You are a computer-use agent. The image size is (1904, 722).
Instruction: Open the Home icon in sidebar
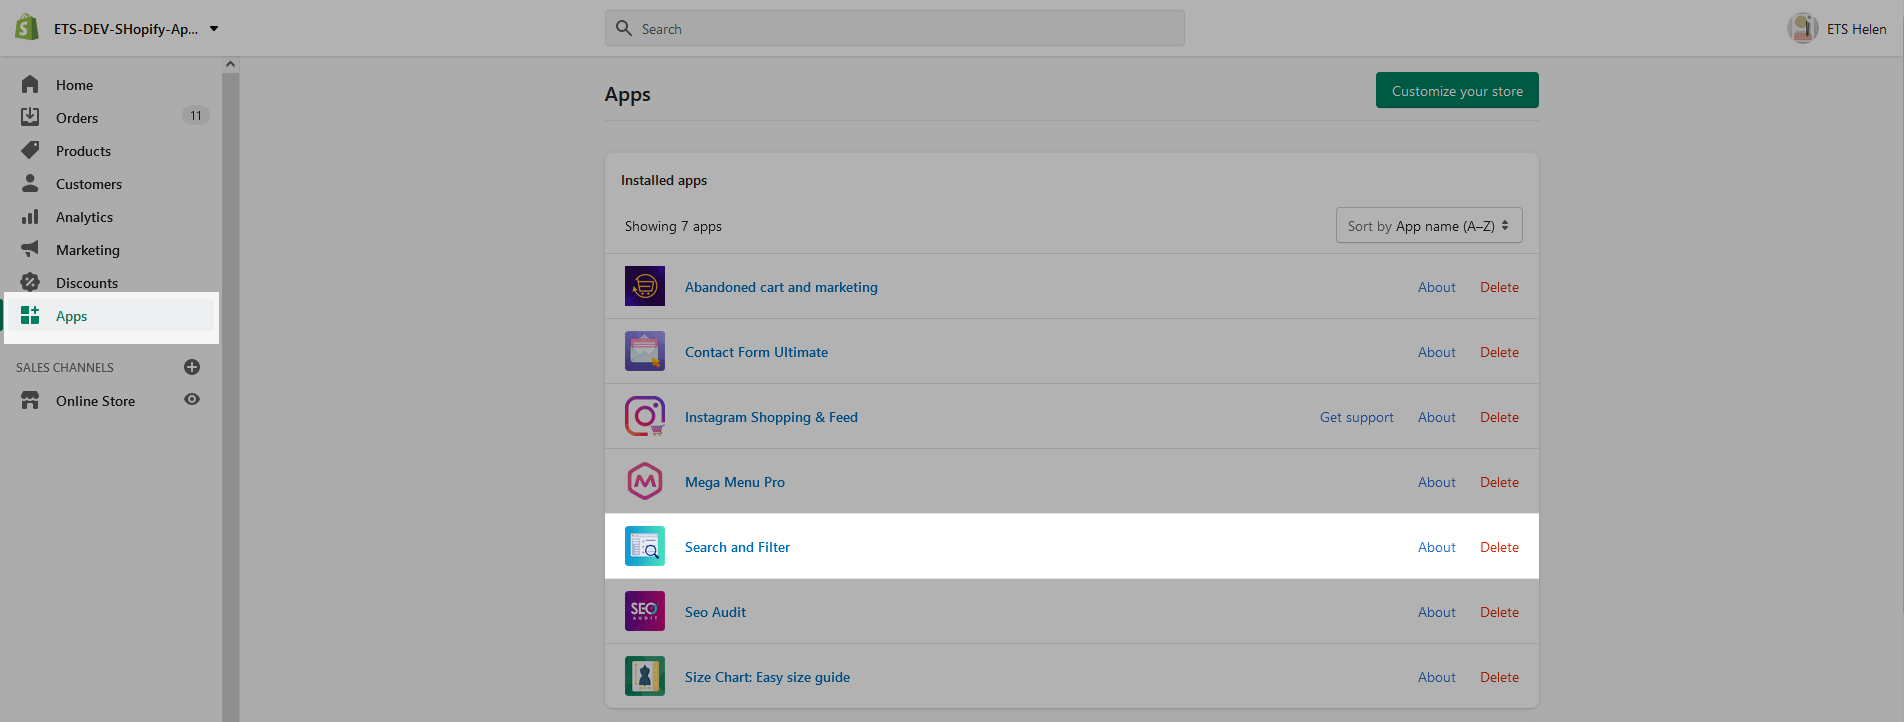30,84
